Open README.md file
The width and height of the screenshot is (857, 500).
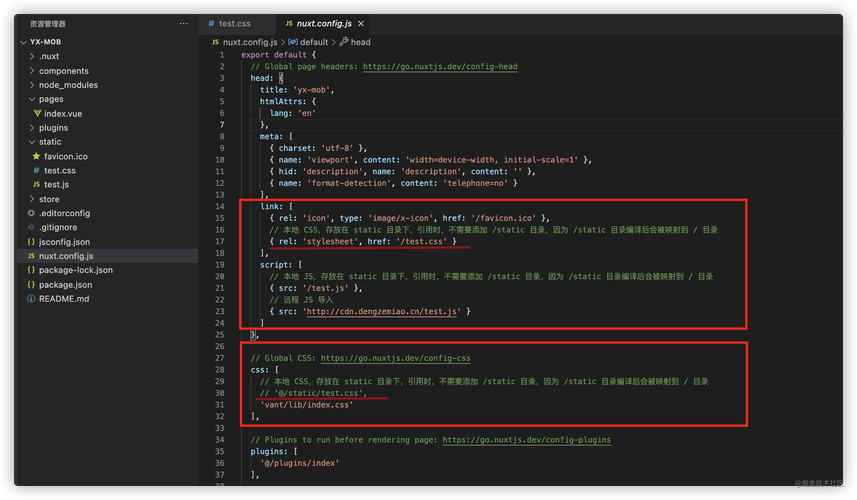pos(64,298)
